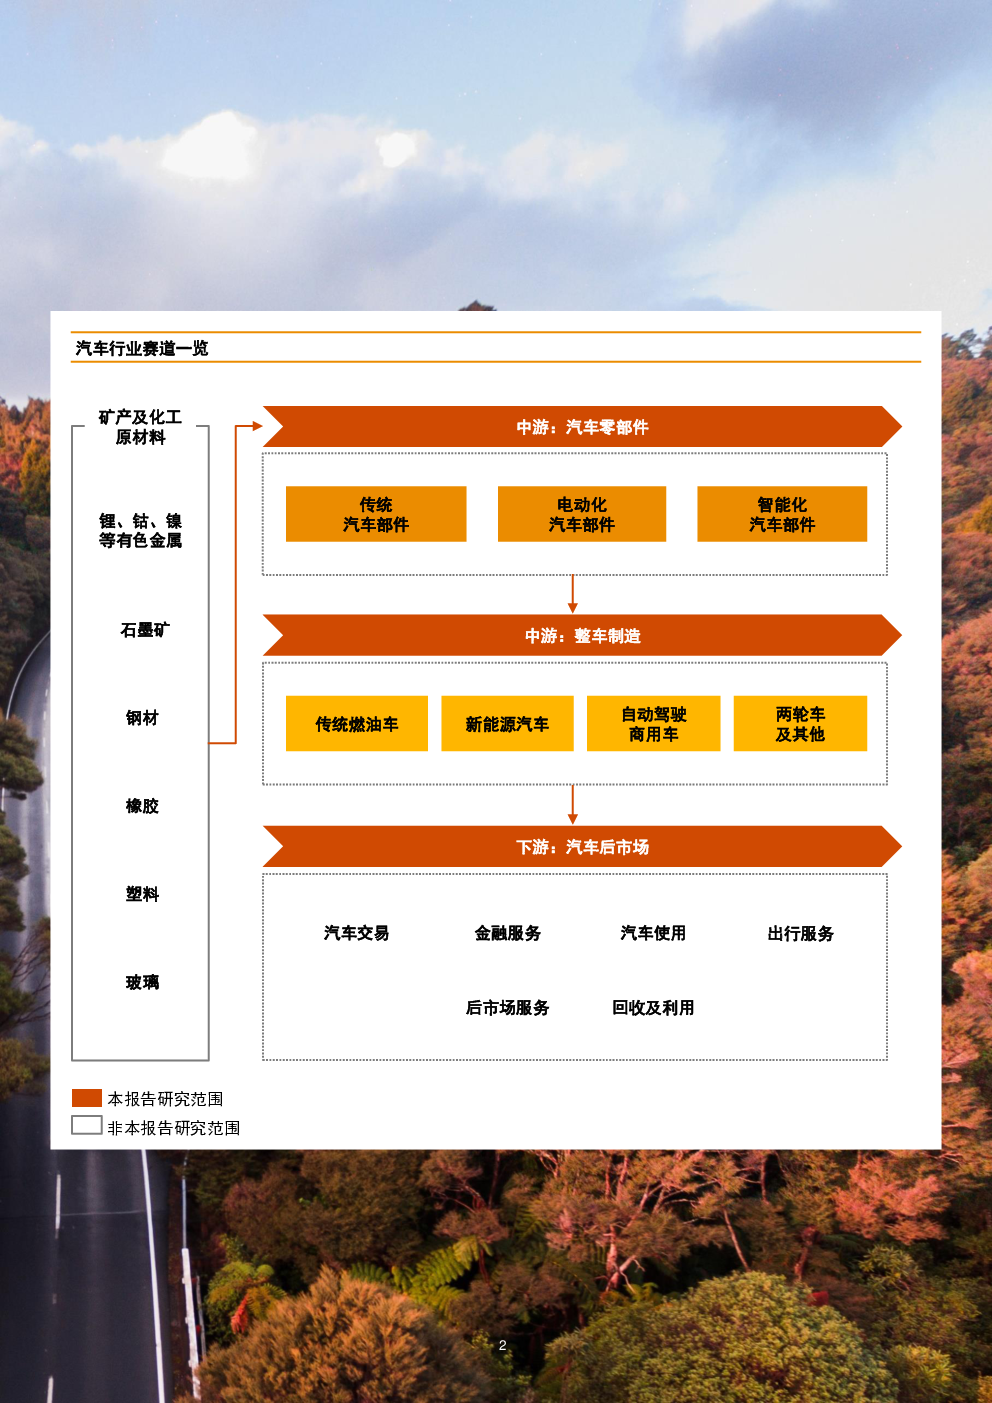Select the 石墨矿 raw material item
992x1403 pixels.
pyautogui.click(x=144, y=630)
